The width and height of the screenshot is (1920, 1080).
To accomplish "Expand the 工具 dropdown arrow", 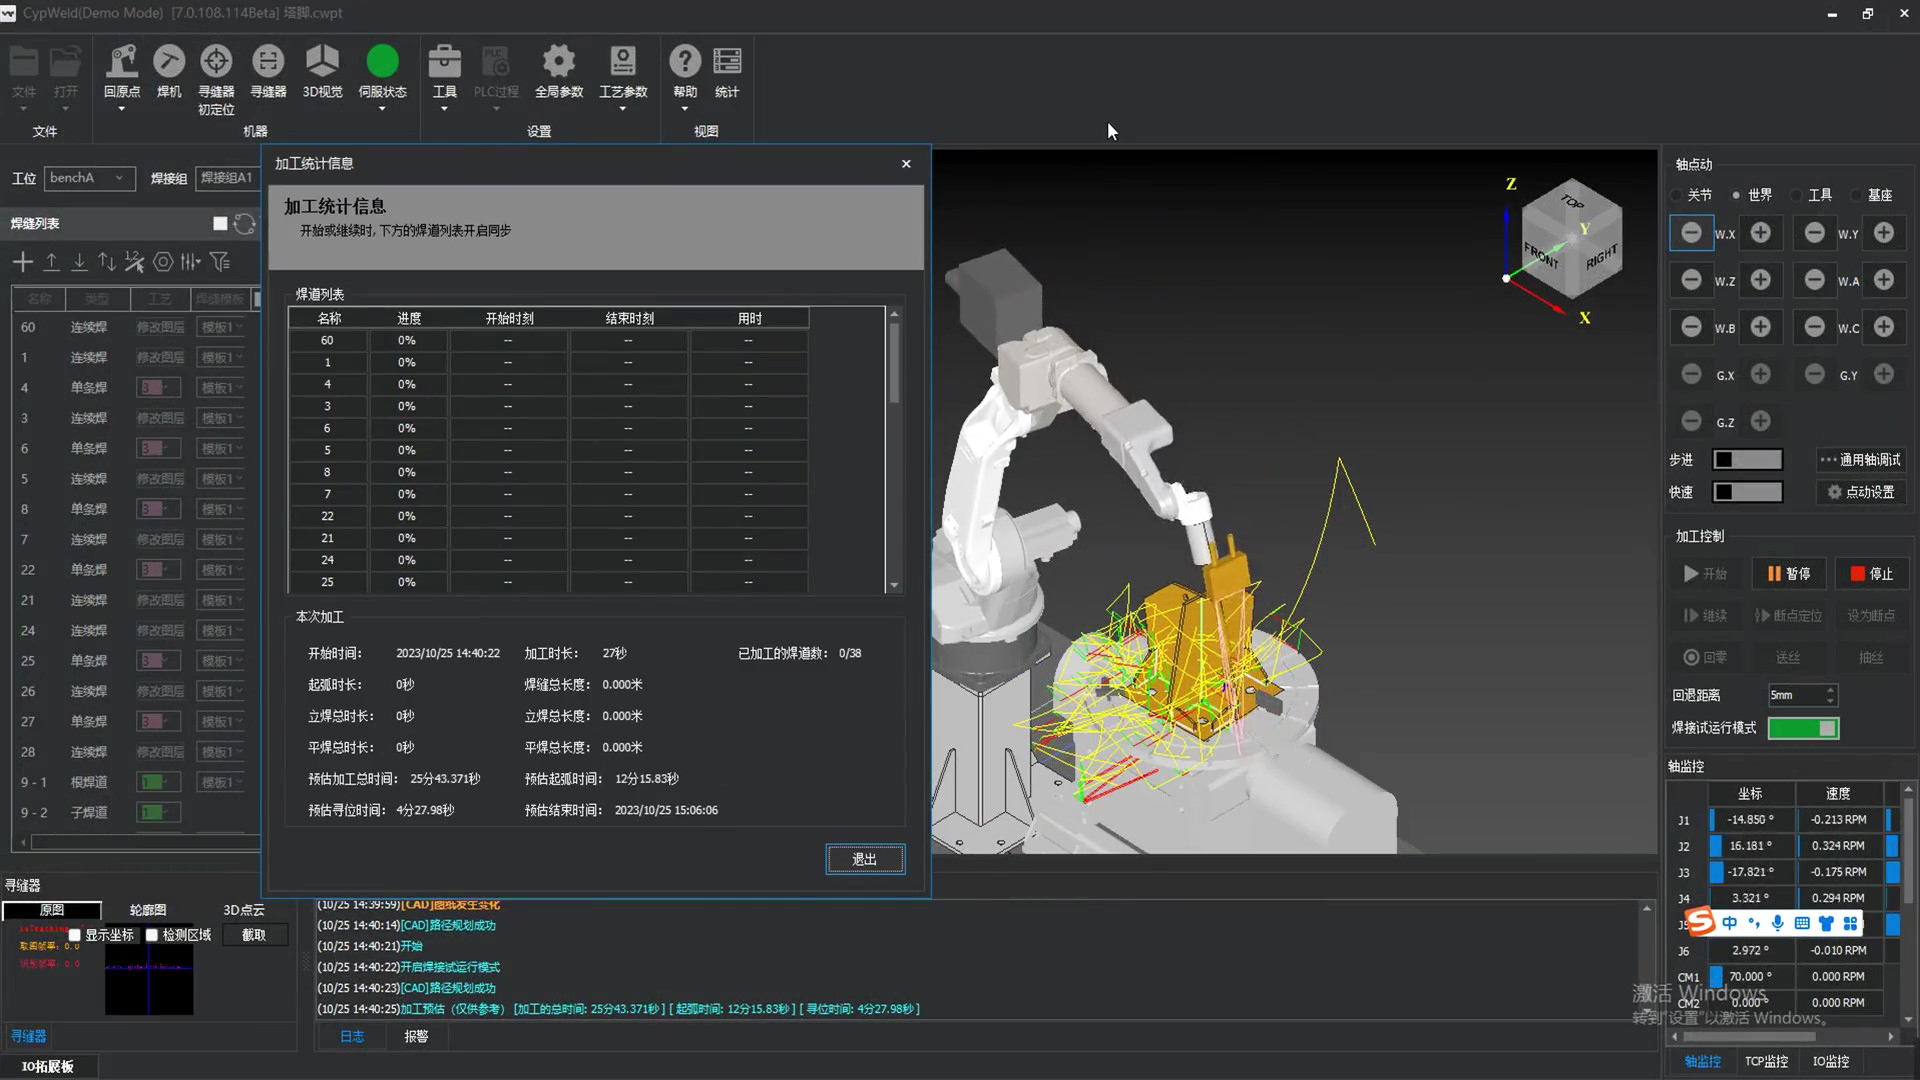I will (x=444, y=109).
